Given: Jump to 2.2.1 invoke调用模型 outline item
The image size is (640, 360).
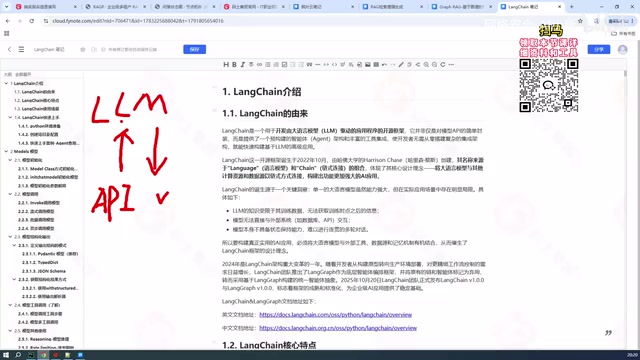Looking at the screenshot, I should [x=39, y=203].
